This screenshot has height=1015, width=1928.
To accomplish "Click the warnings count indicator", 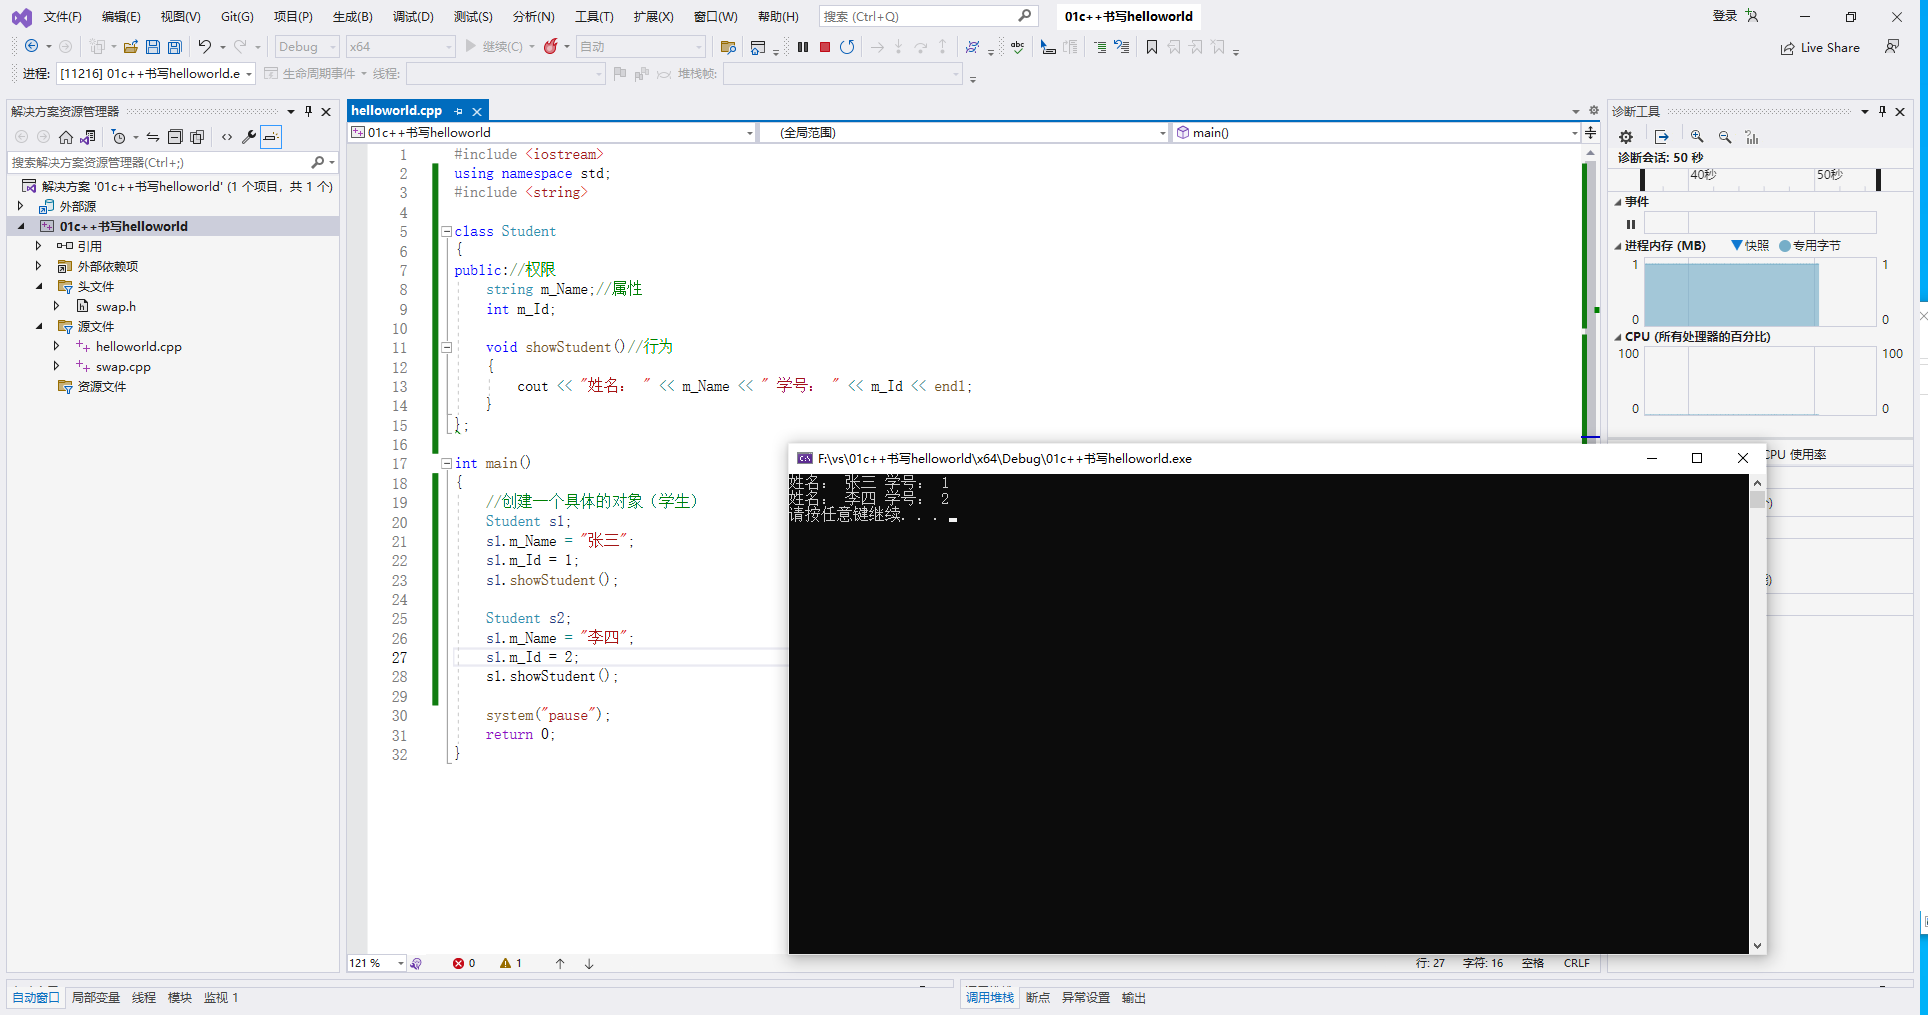I will click(x=511, y=963).
